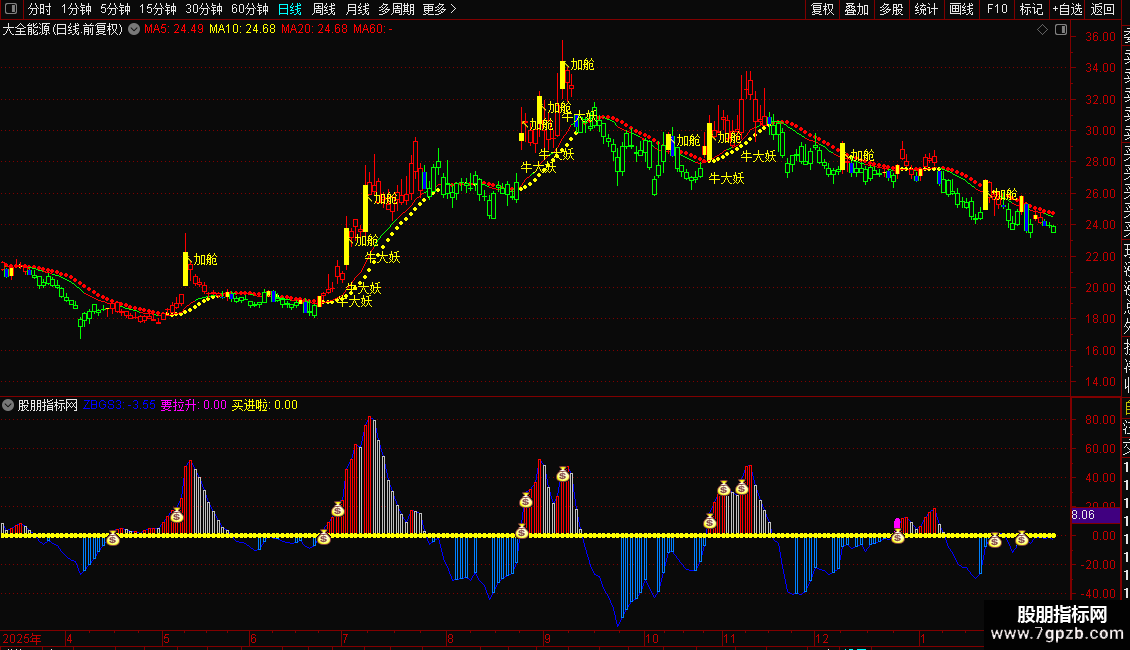This screenshot has height=650, width=1130.
Task: Click the 标记 mark button
Action: (x=1031, y=9)
